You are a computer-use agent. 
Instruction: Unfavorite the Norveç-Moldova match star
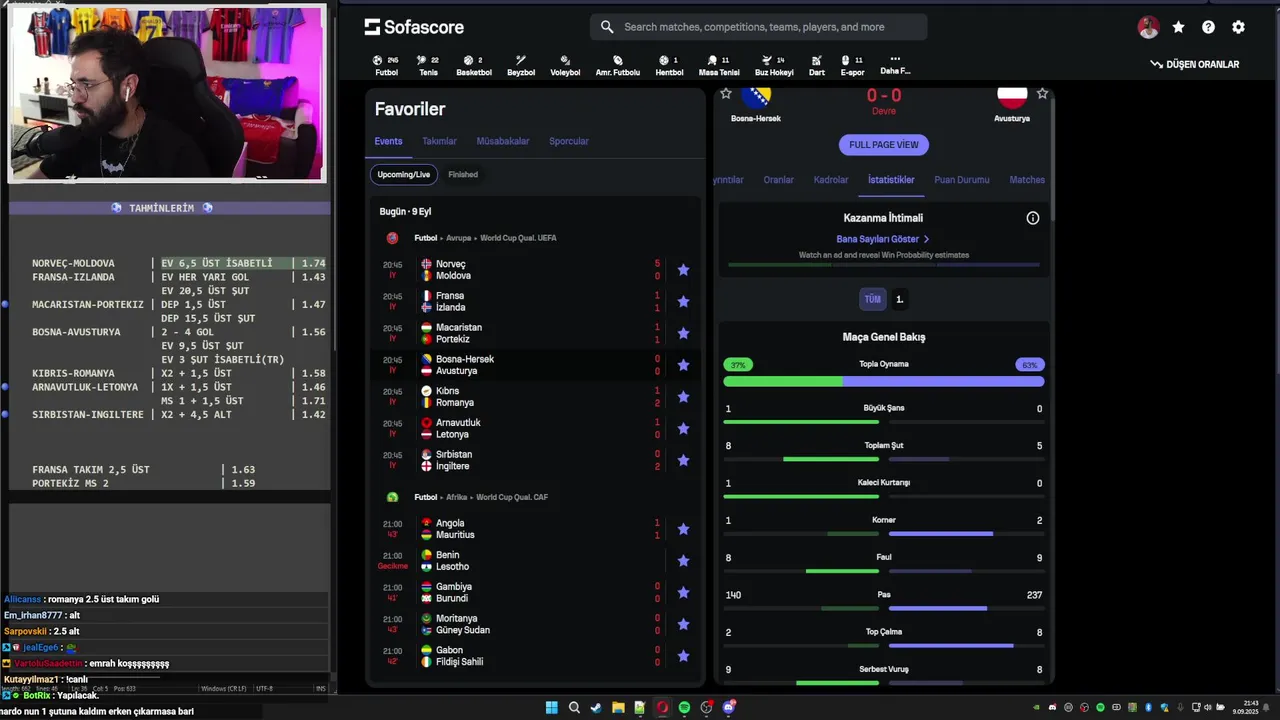point(683,270)
